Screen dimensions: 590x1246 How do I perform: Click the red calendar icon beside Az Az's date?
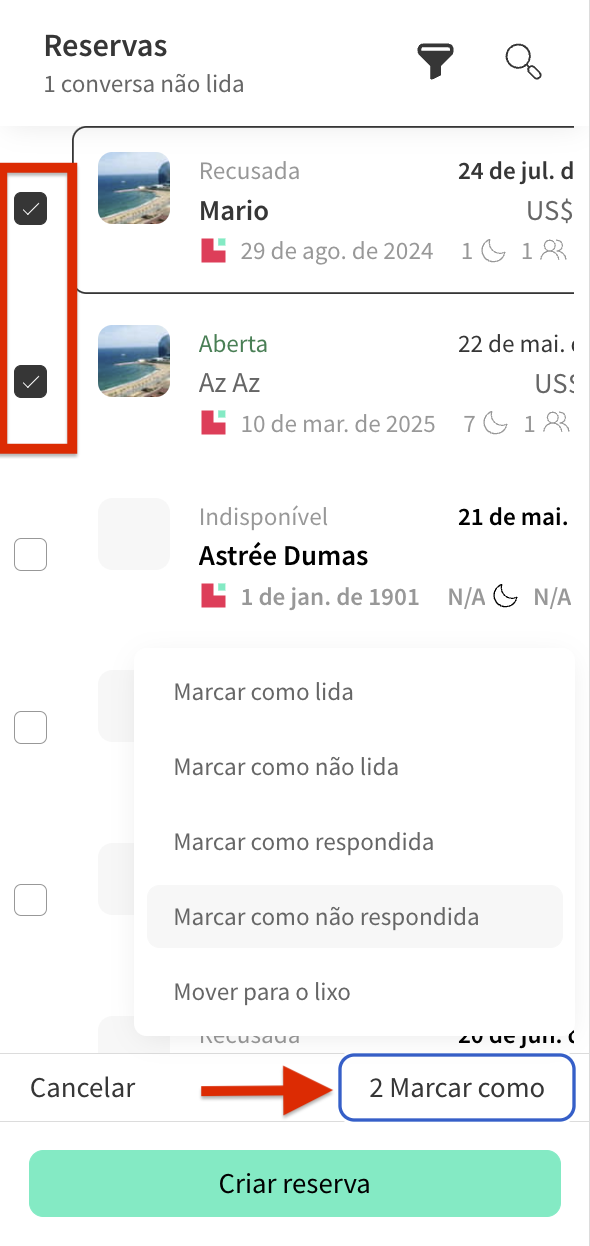point(211,423)
